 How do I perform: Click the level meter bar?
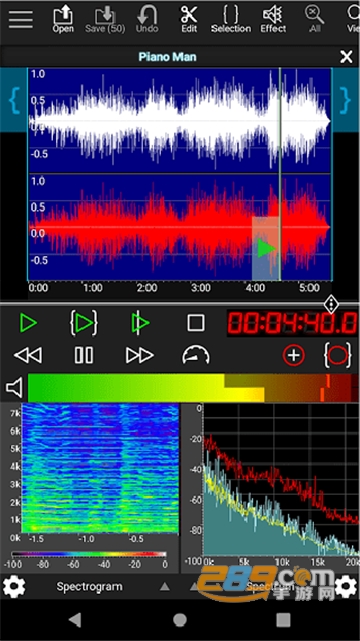click(x=193, y=388)
